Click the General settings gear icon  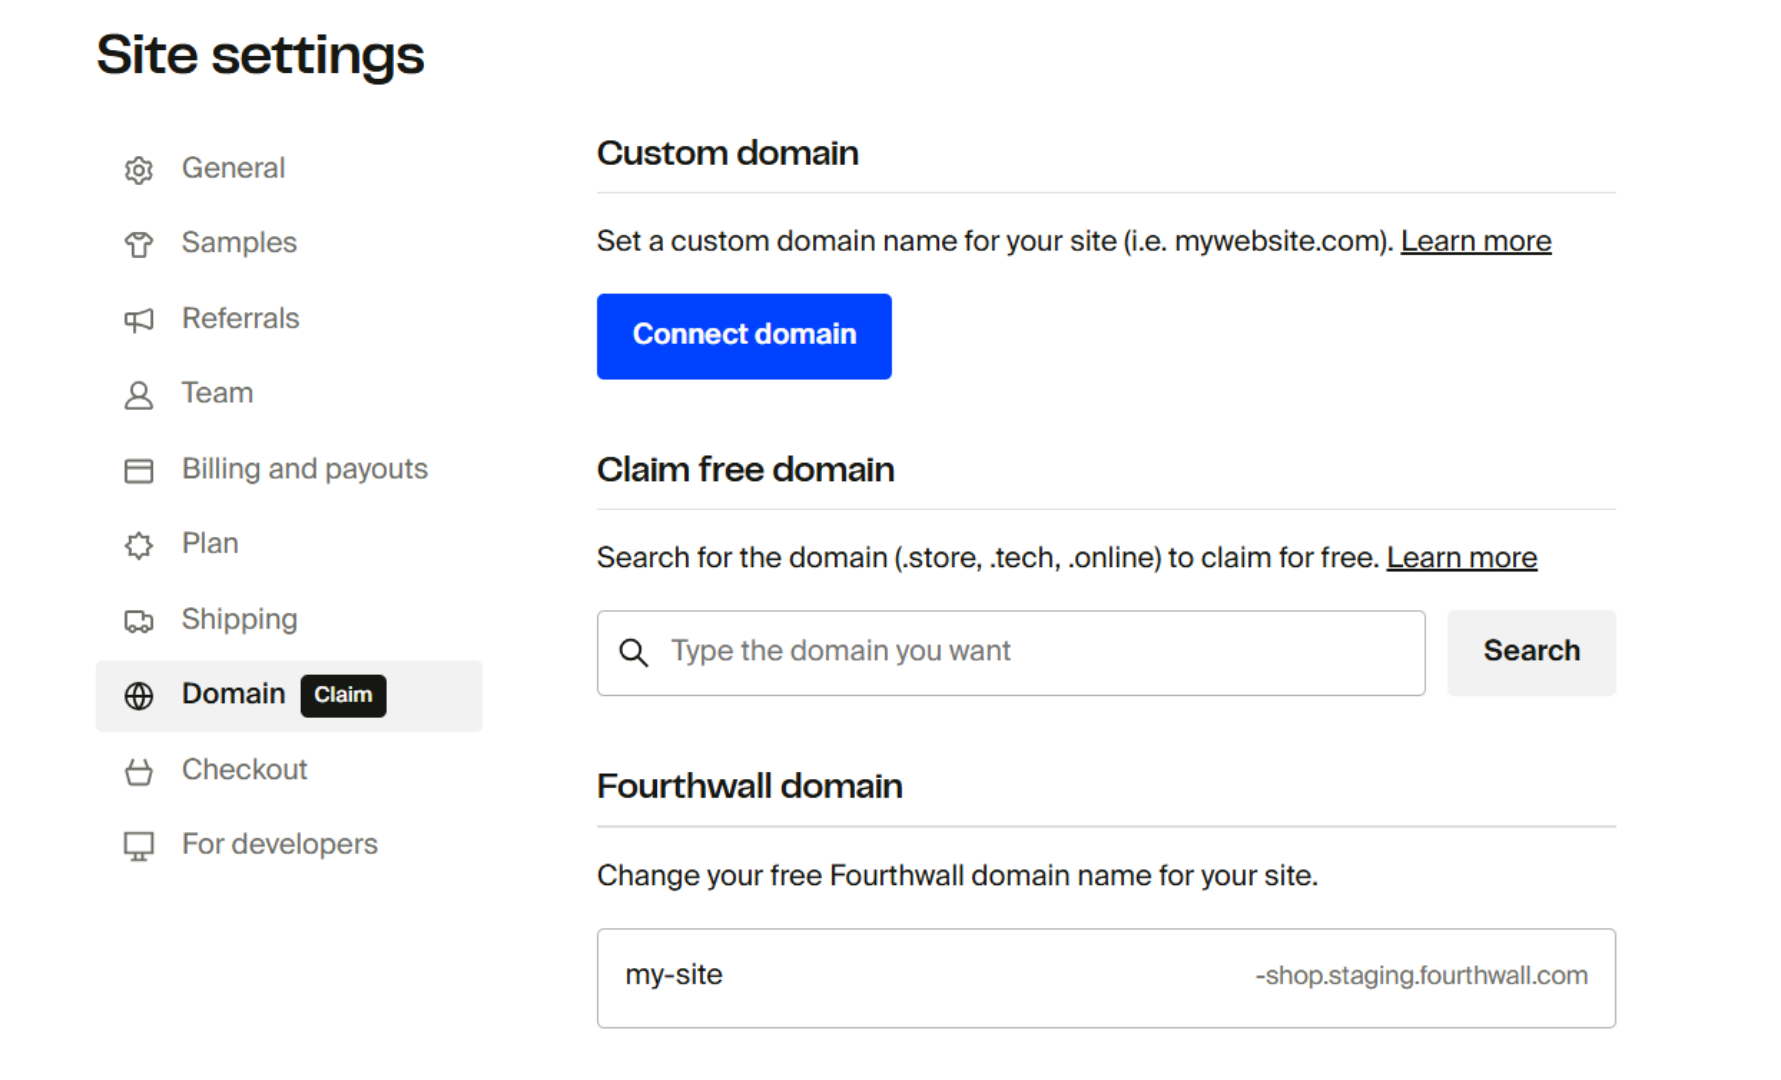pyautogui.click(x=138, y=170)
